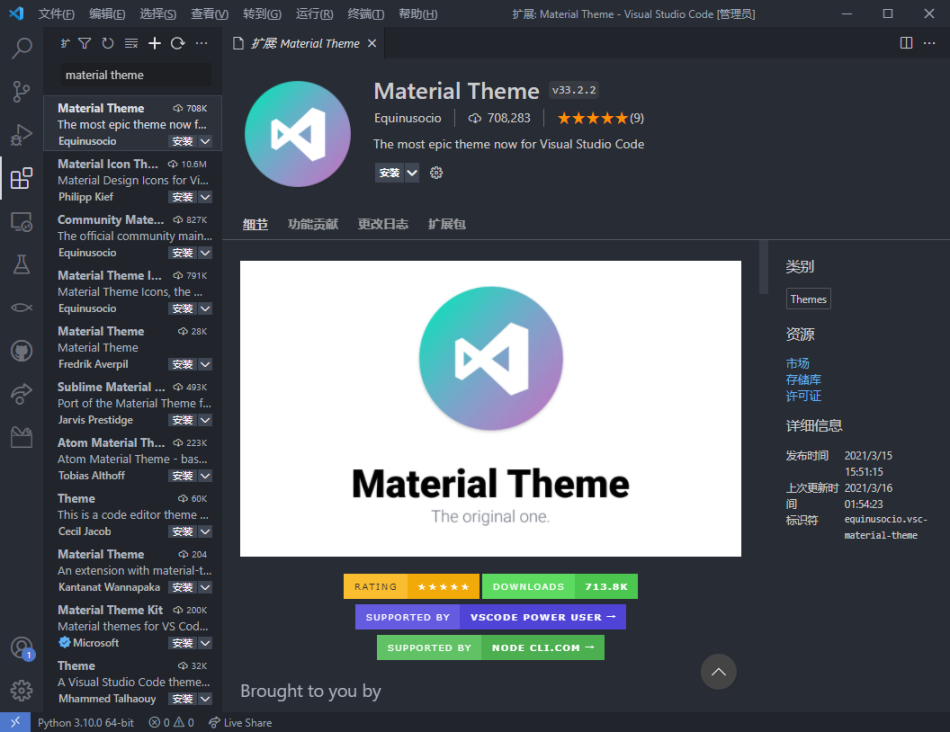Screen dimensions: 950x732
Task: Clear extensions search results
Action: (131, 43)
